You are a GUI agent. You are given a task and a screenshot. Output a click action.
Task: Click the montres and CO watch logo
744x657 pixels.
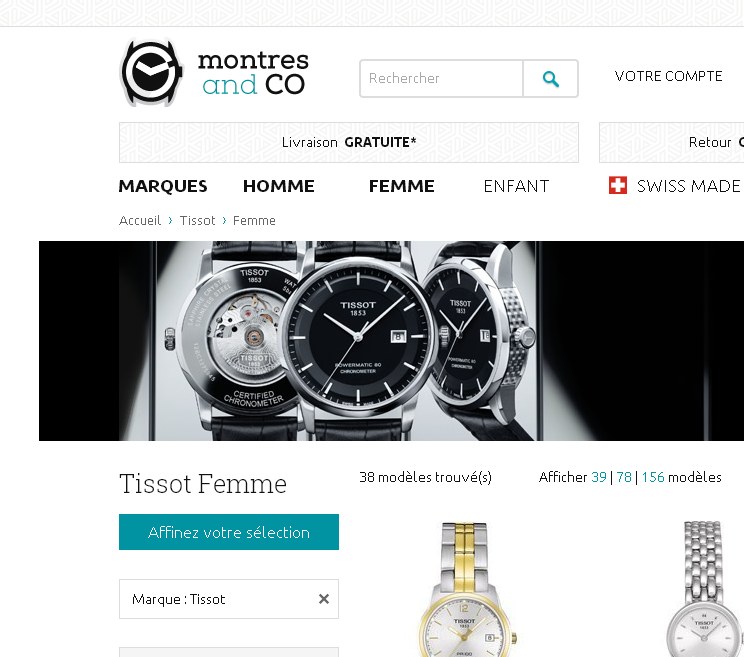pos(214,73)
